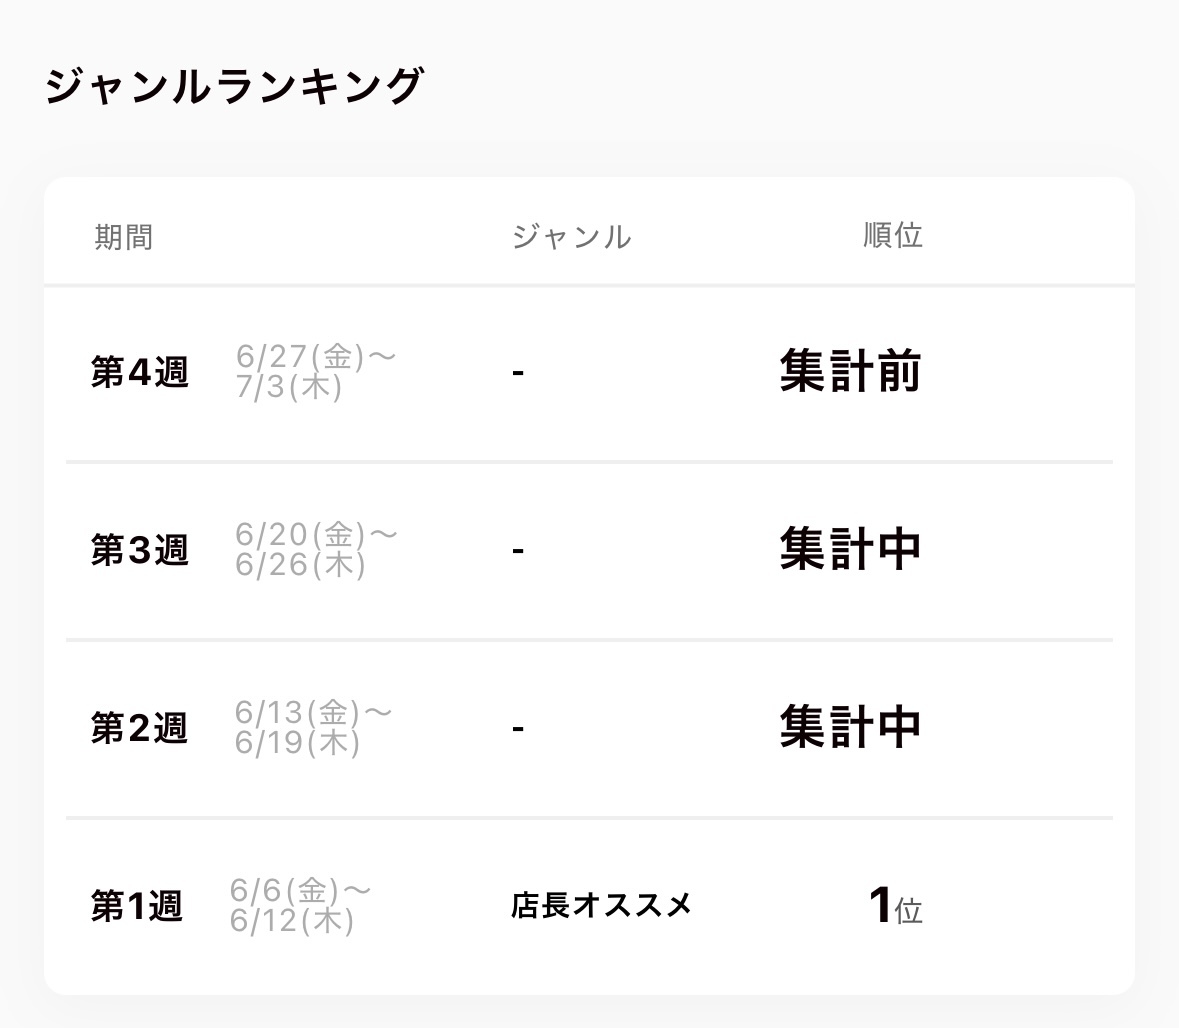Click the 6/13(金)〜6/19(木) date range
Screen dimensions: 1179x1028
[313, 728]
